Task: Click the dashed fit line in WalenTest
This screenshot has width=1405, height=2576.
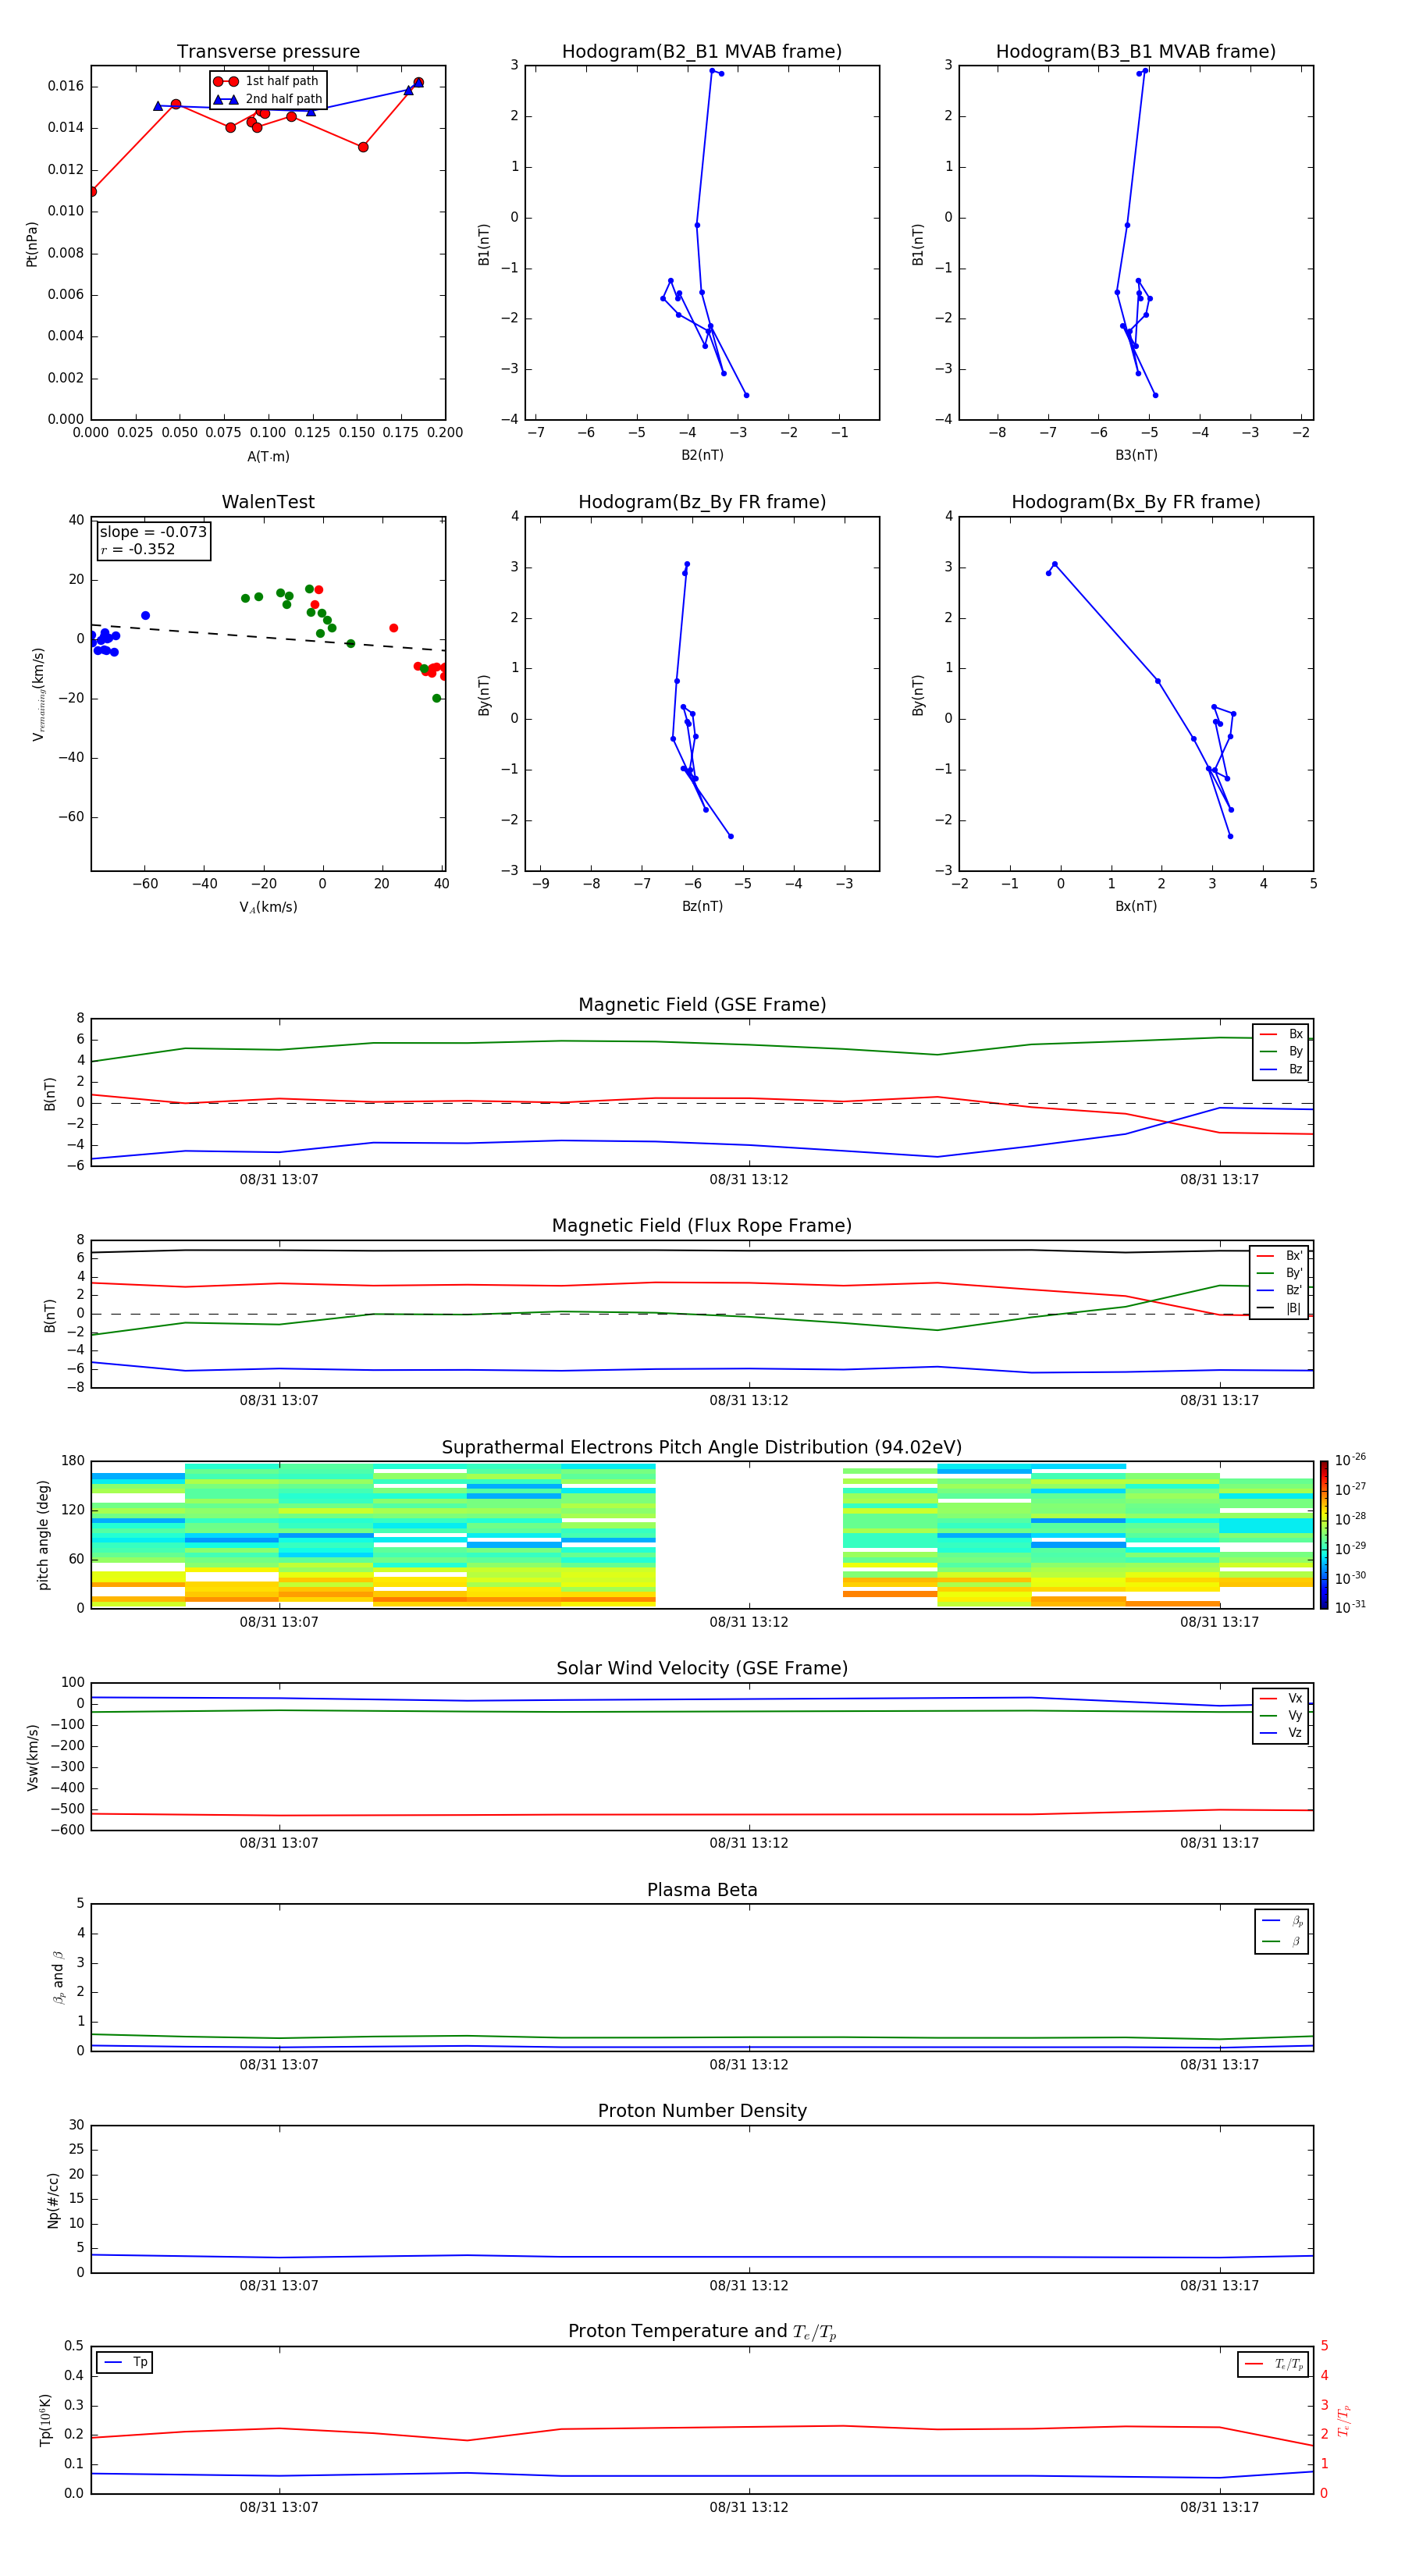Action: (x=268, y=637)
